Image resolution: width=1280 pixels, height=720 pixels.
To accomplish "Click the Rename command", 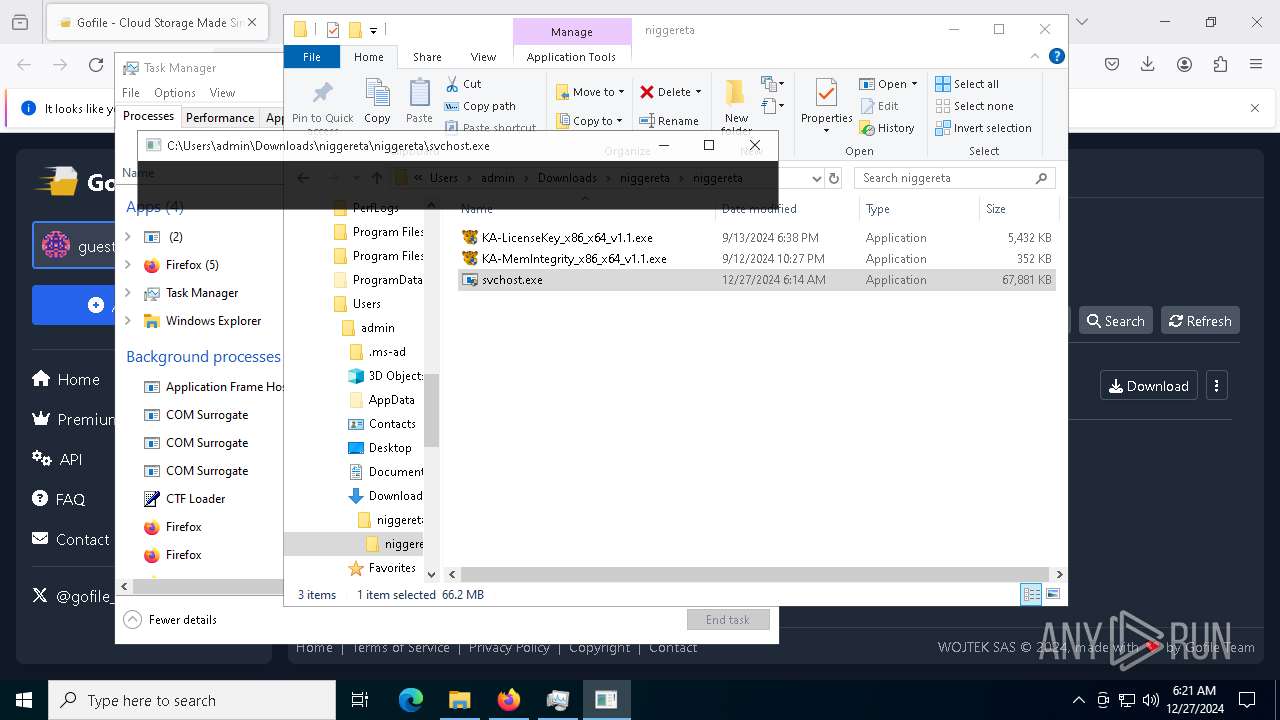I will (669, 121).
